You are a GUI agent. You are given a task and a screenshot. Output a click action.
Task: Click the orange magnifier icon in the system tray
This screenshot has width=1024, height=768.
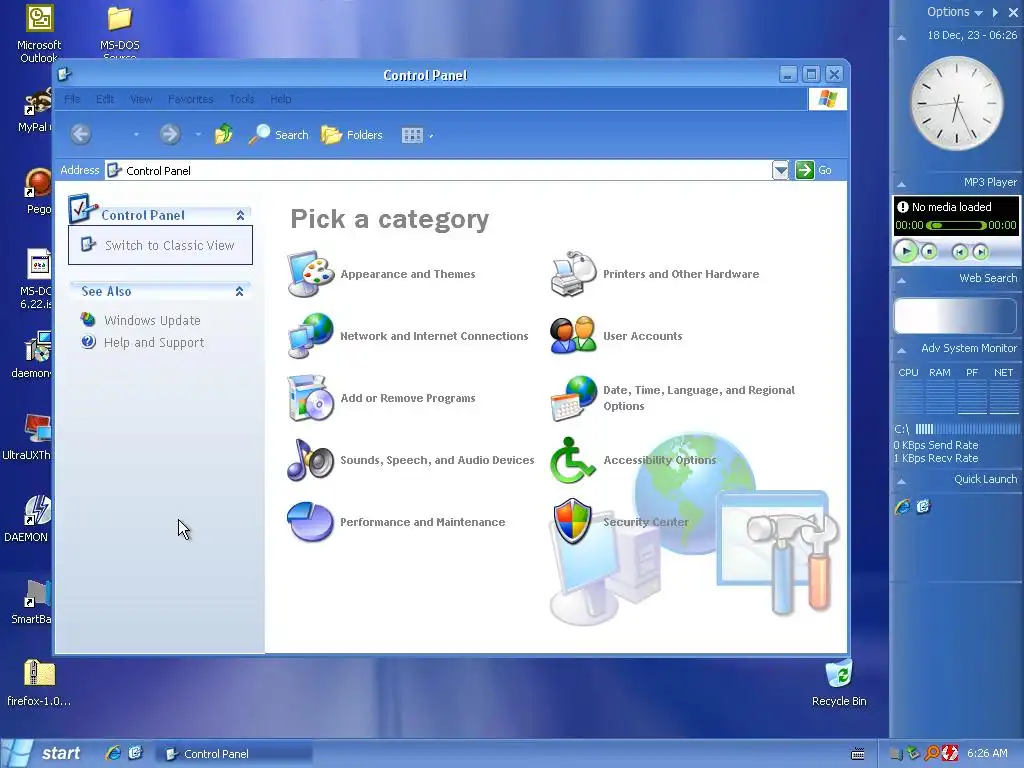click(932, 754)
